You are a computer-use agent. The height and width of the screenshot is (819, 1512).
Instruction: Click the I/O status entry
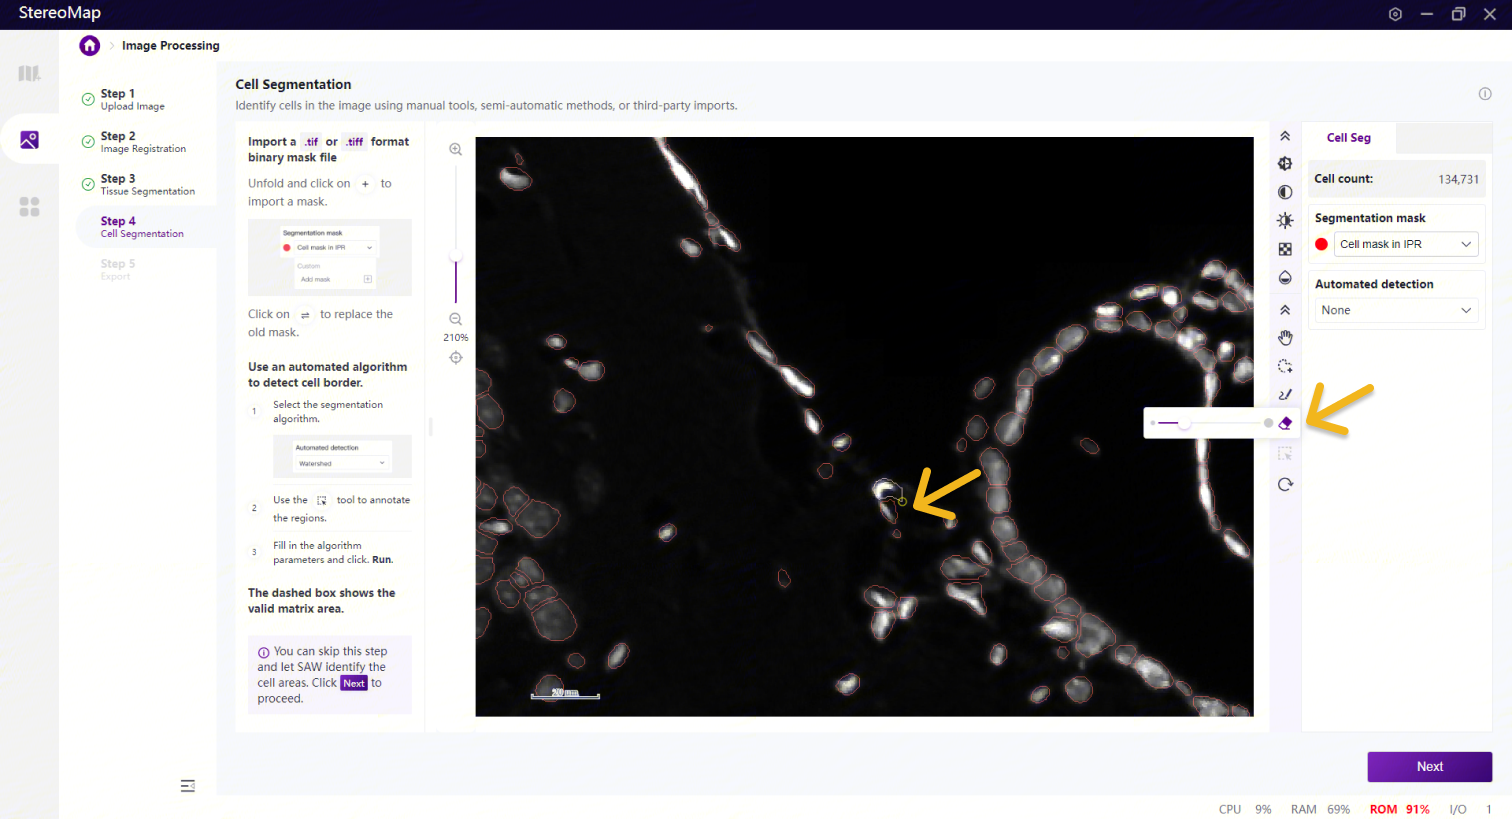tap(1470, 810)
